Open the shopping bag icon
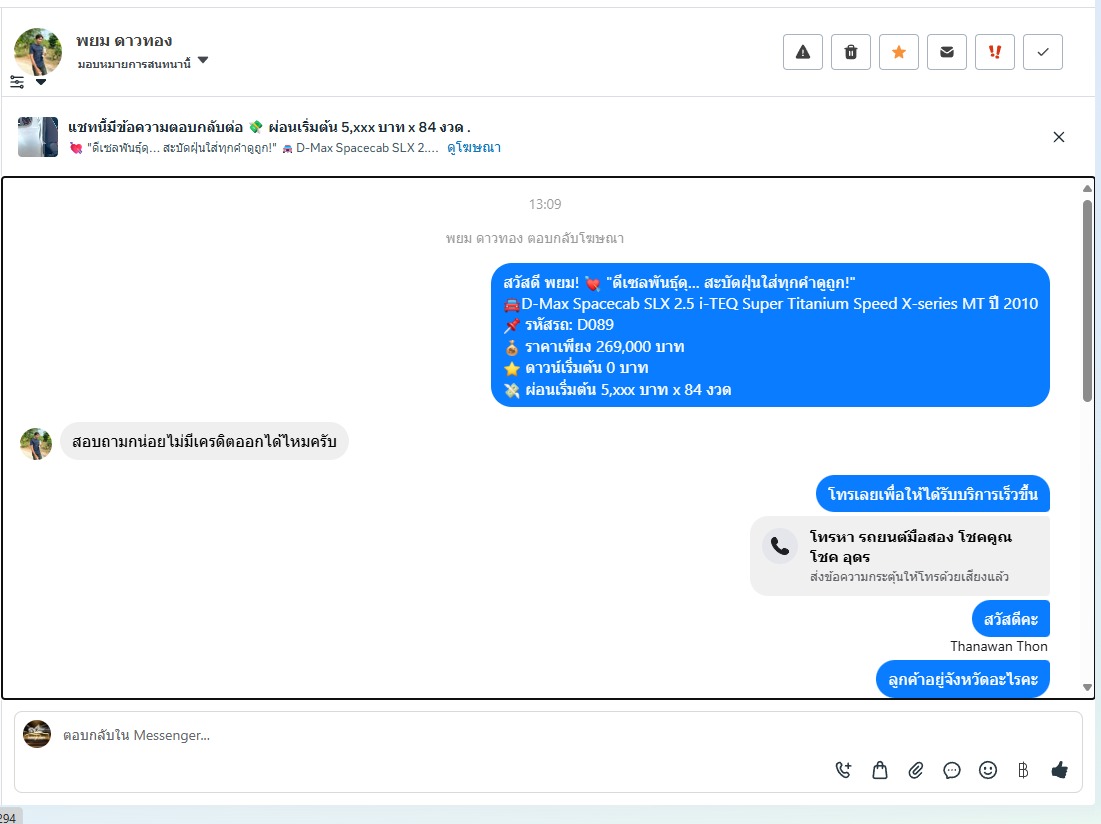 click(880, 770)
